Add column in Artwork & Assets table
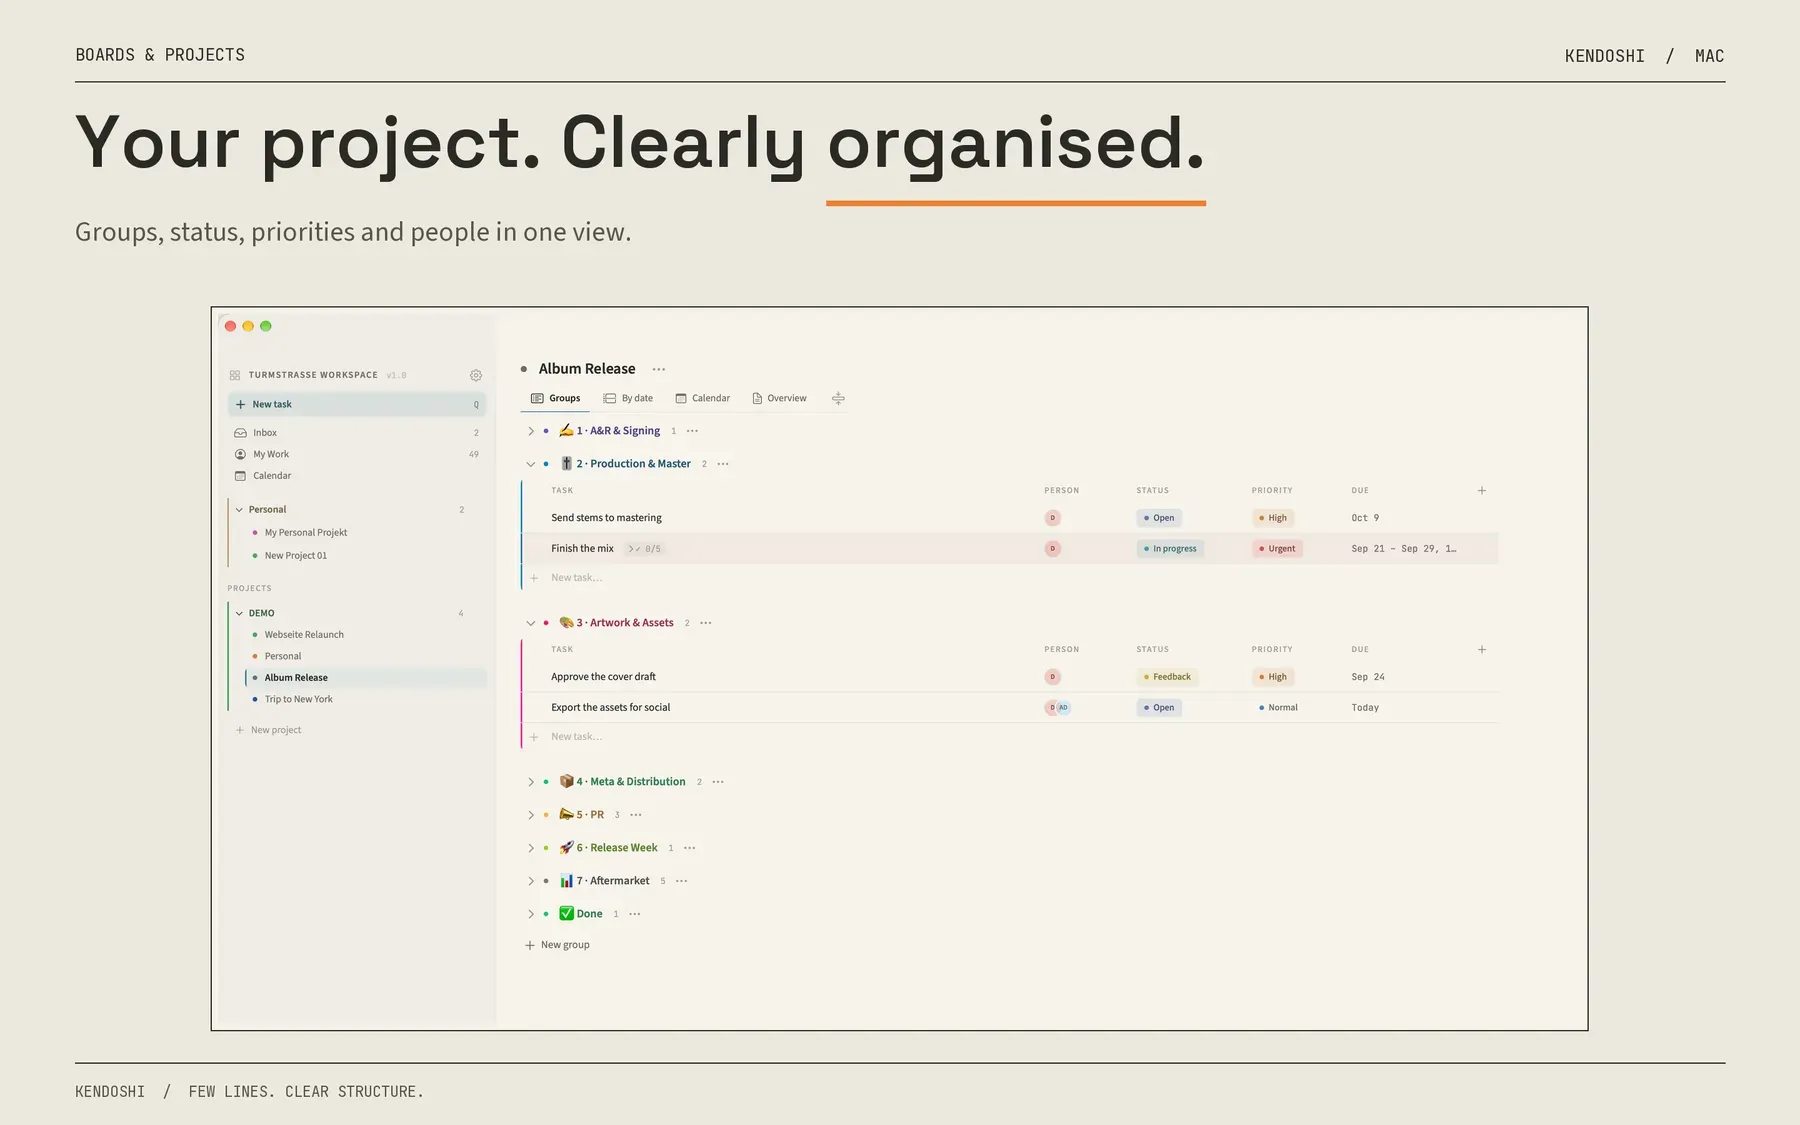This screenshot has width=1800, height=1125. pyautogui.click(x=1482, y=650)
